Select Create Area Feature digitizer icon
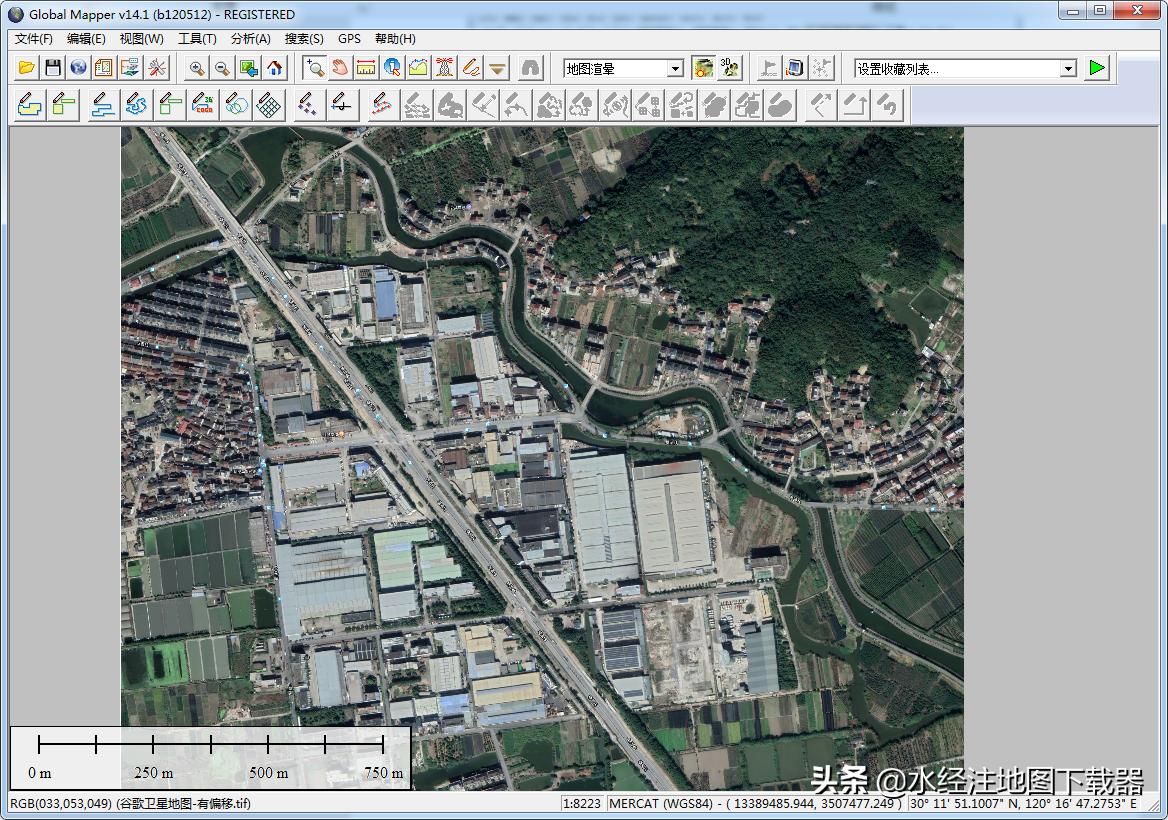 coord(30,105)
